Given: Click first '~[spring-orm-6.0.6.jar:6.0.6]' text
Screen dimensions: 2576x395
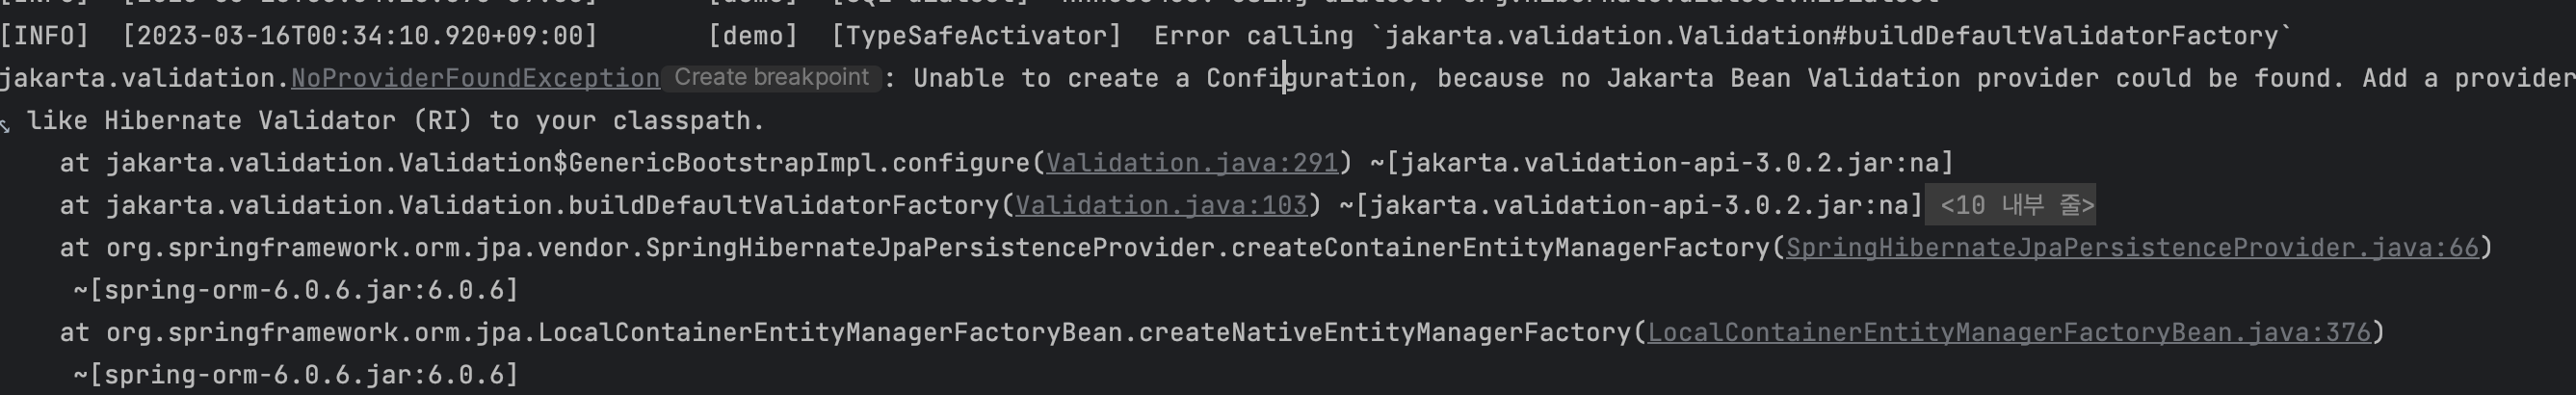Looking at the screenshot, I should (x=296, y=290).
